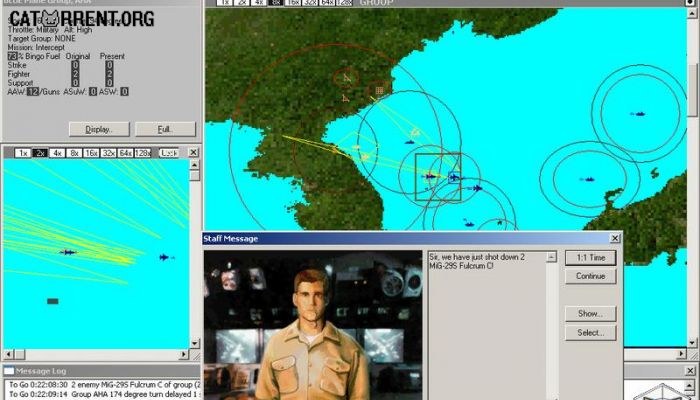Select the ship east of the square selection box
The width and height of the screenshot is (700, 400).
pos(477,188)
